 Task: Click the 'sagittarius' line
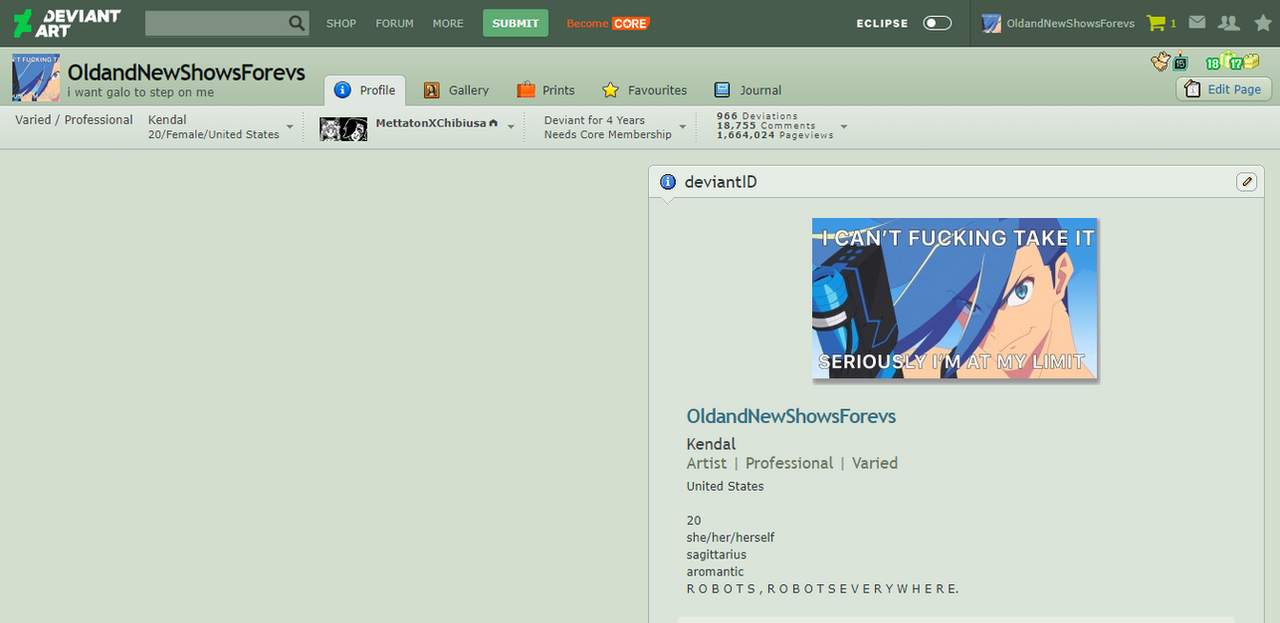(x=716, y=555)
